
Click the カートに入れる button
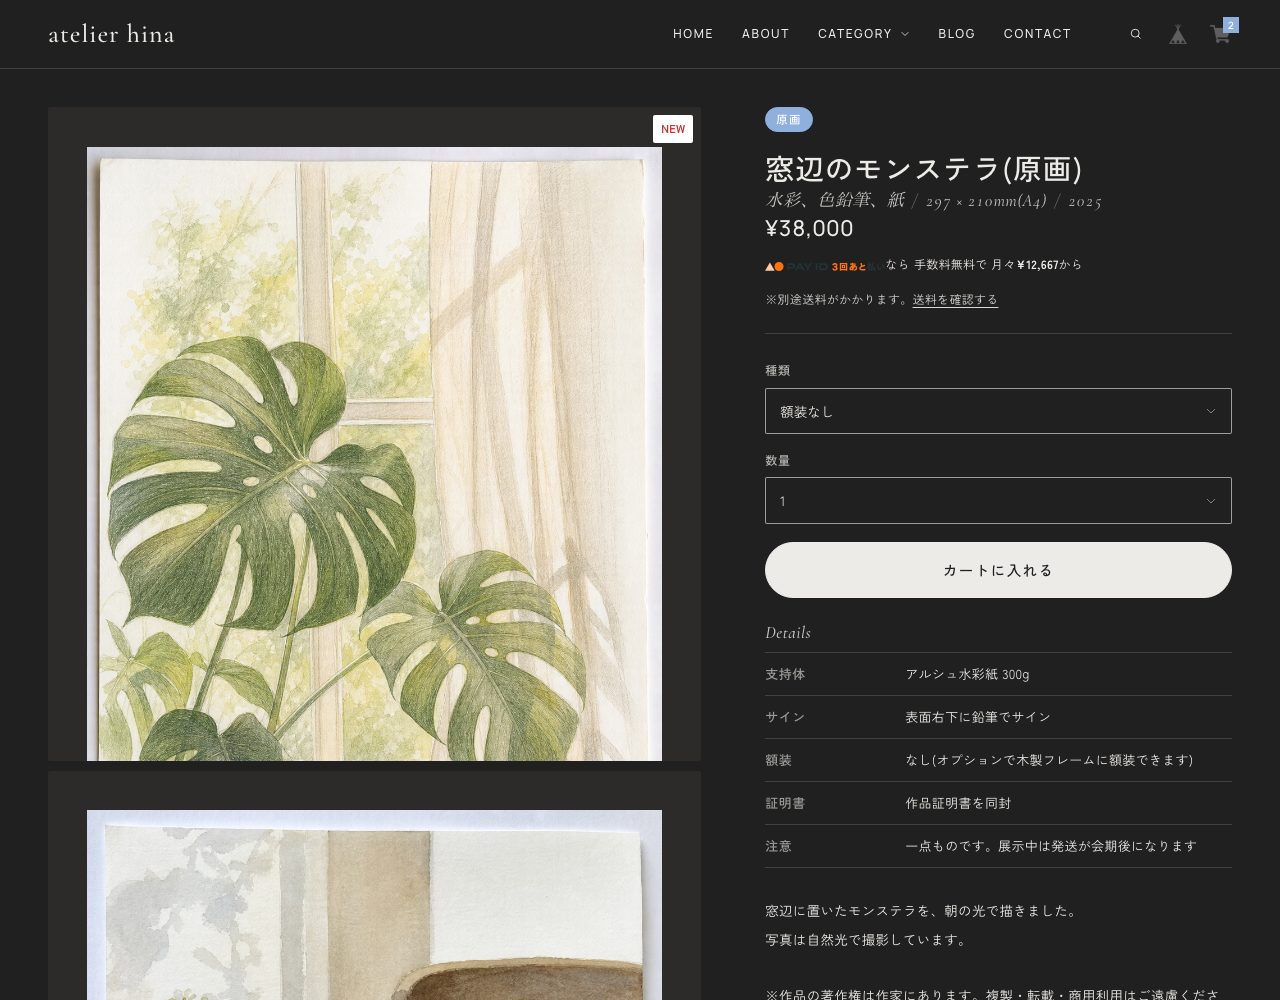pos(998,570)
